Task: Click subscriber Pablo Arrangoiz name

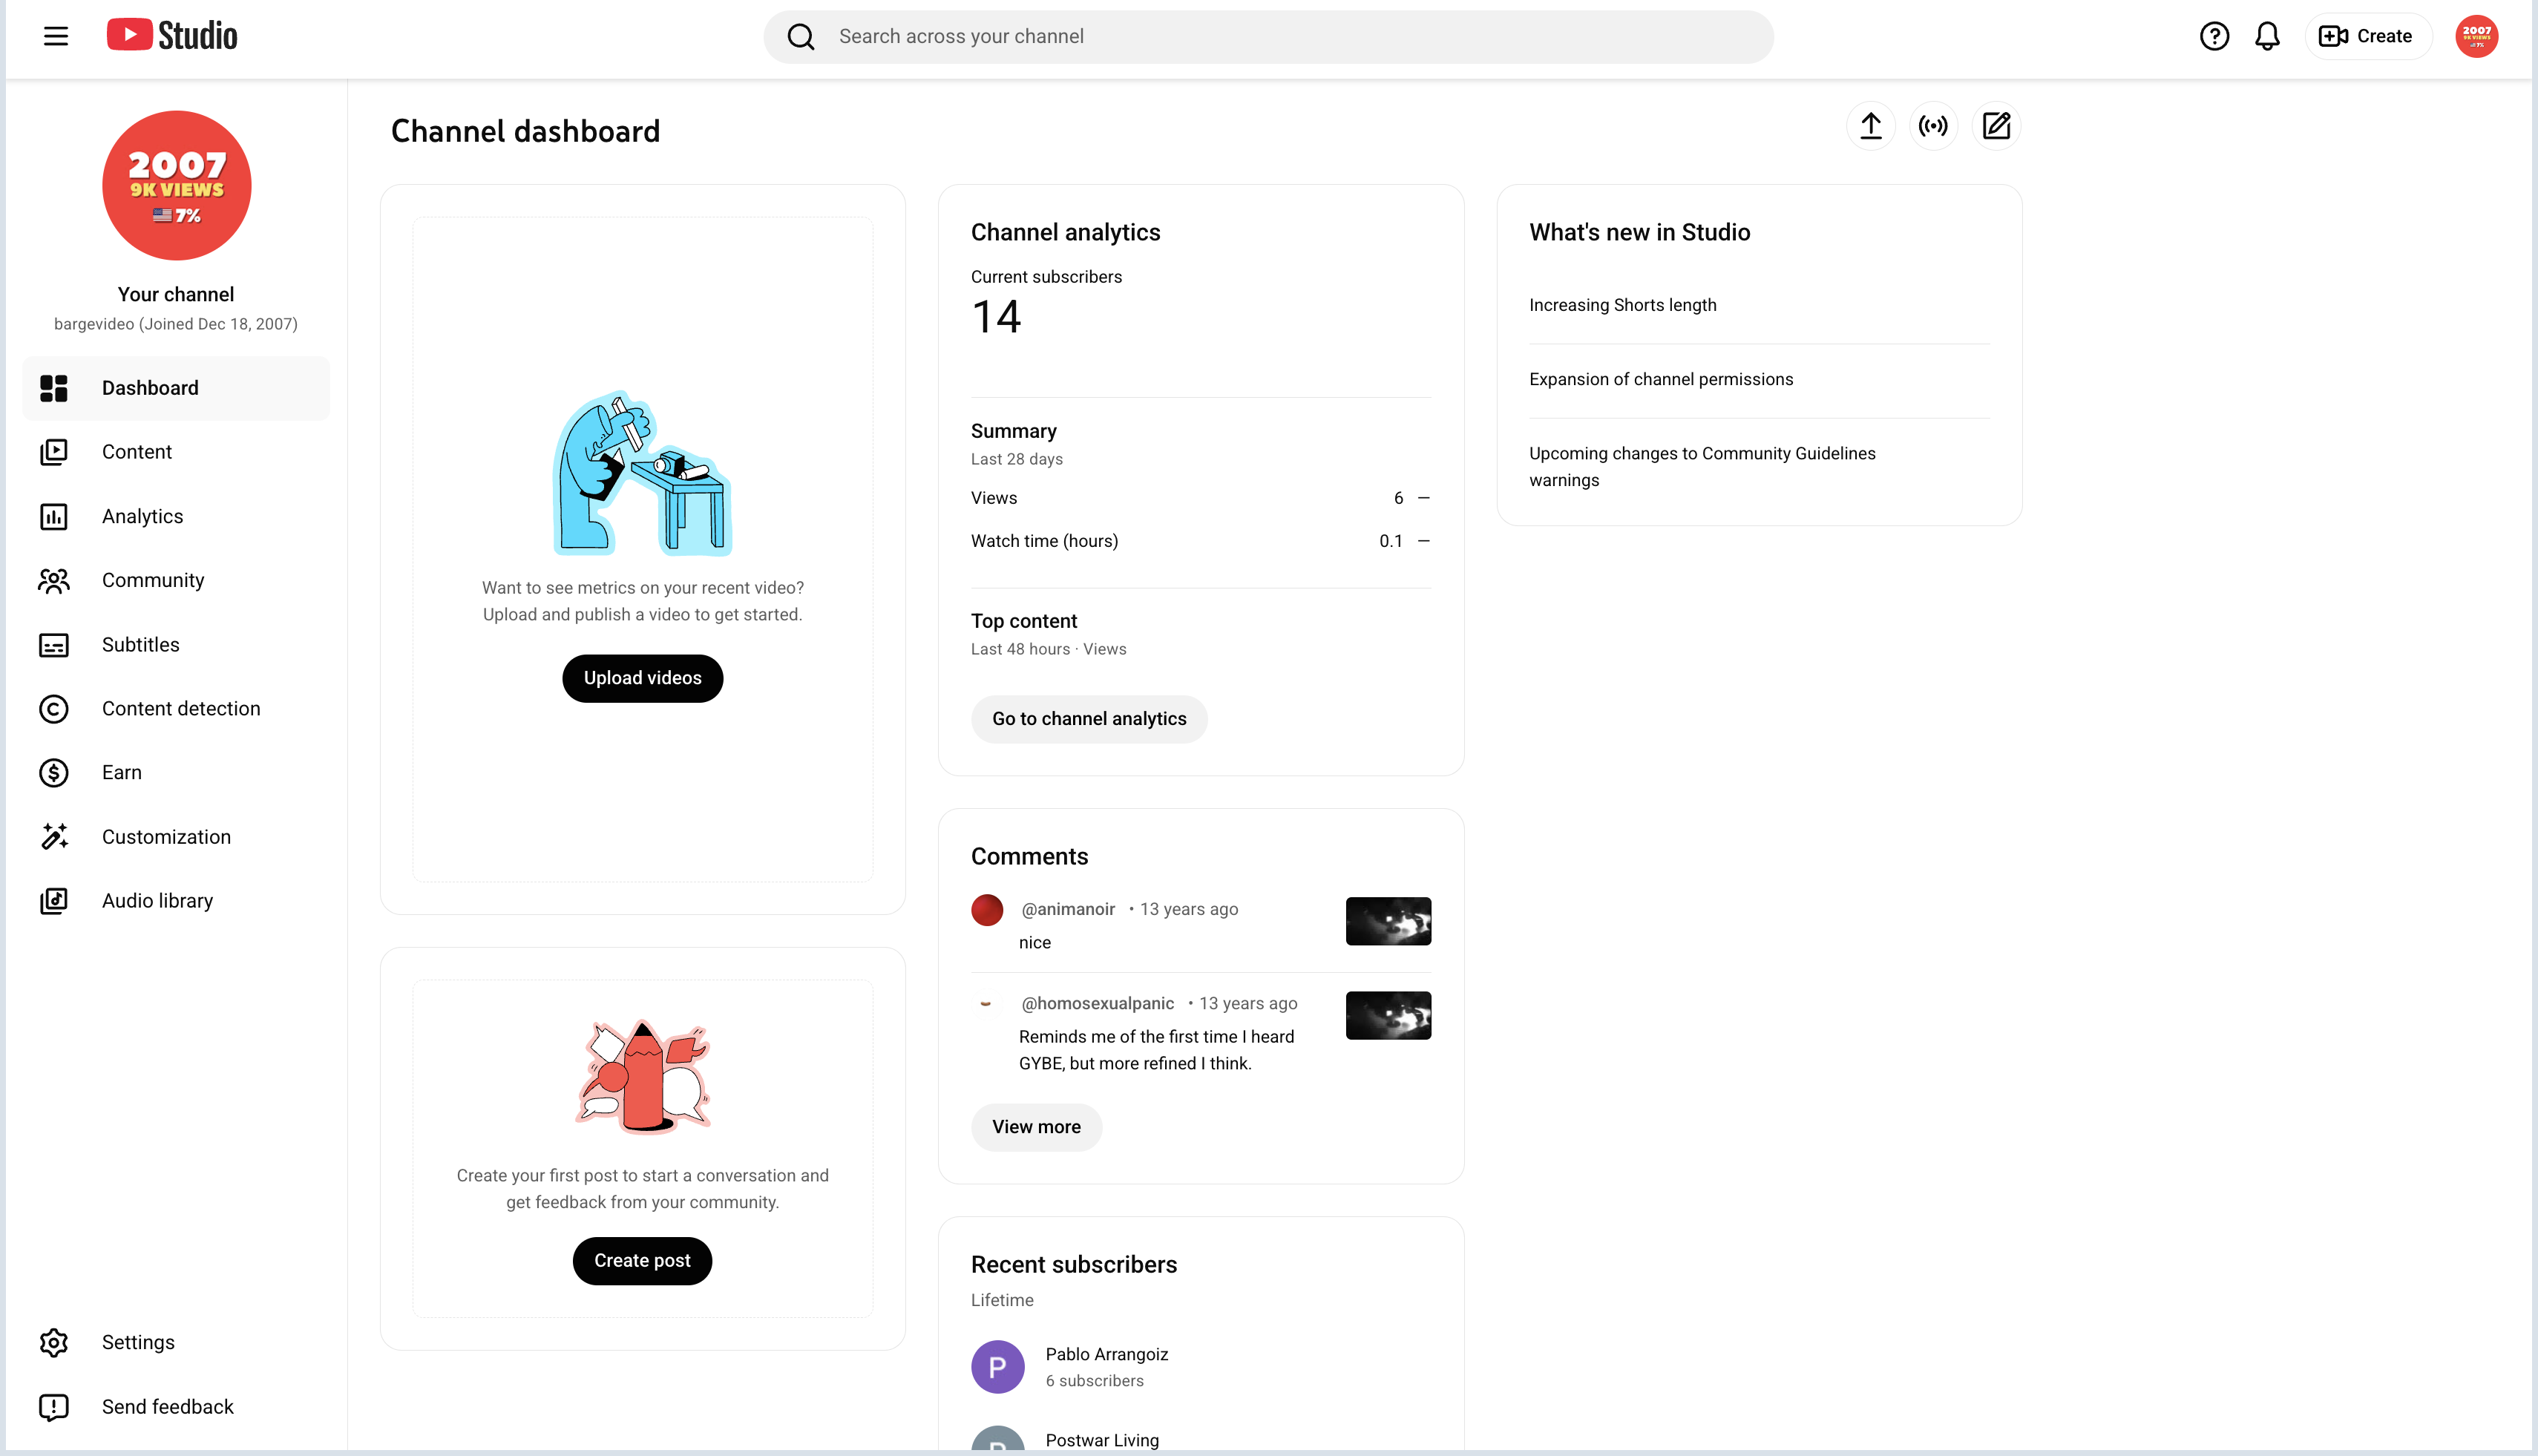Action: tap(1106, 1354)
